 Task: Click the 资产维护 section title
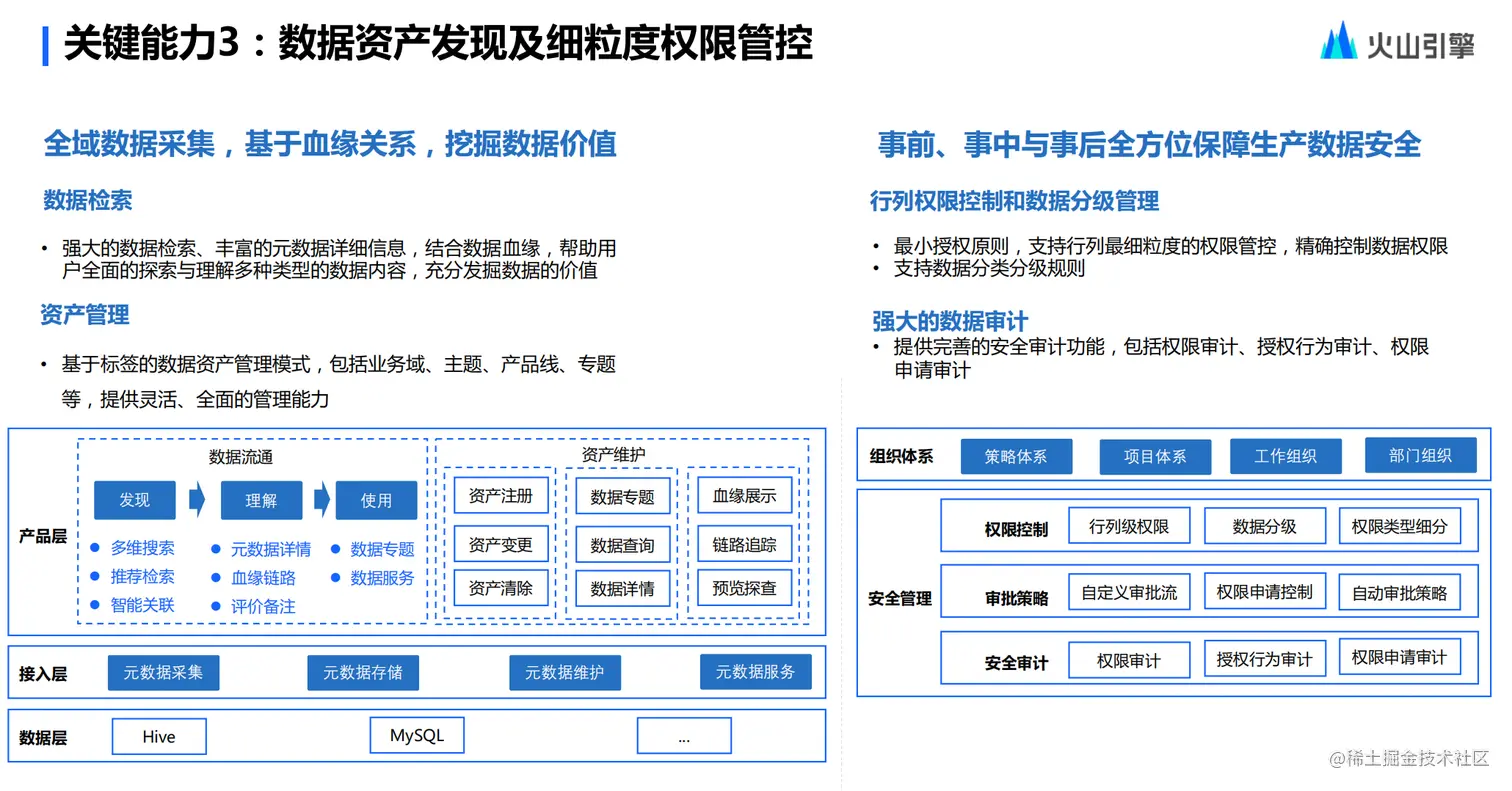tap(613, 454)
